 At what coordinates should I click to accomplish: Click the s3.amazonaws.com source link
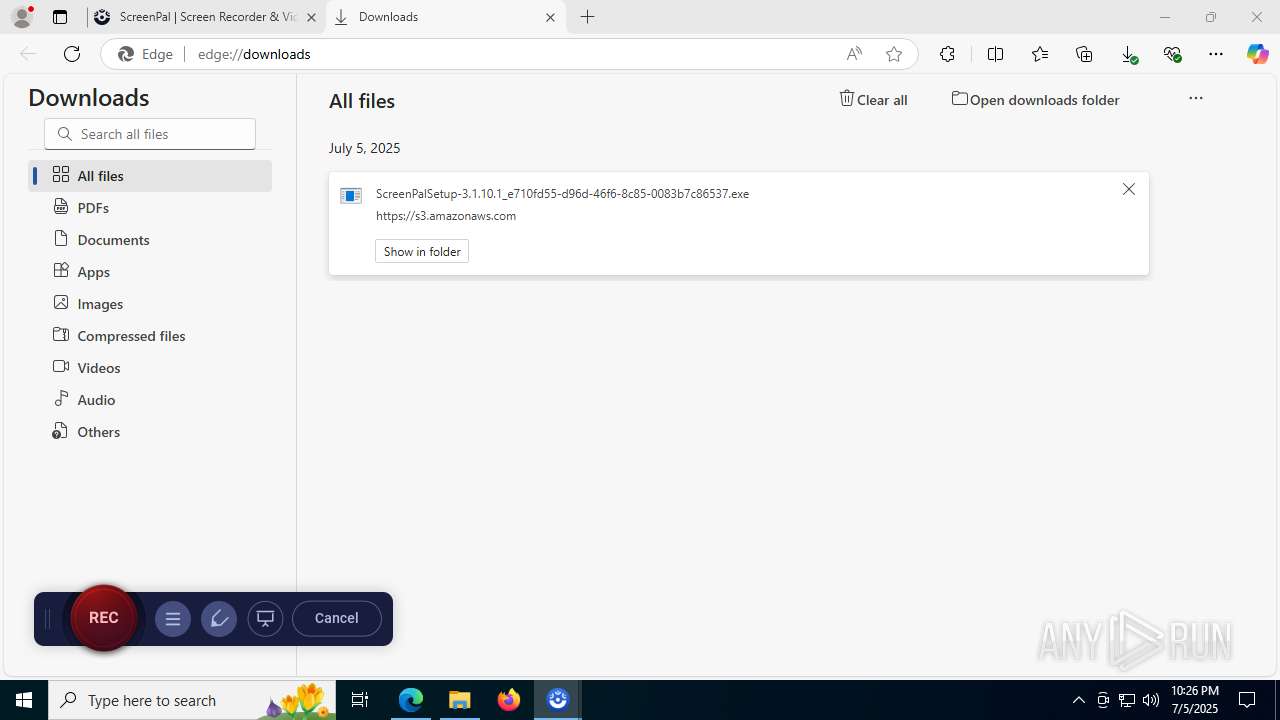446,216
